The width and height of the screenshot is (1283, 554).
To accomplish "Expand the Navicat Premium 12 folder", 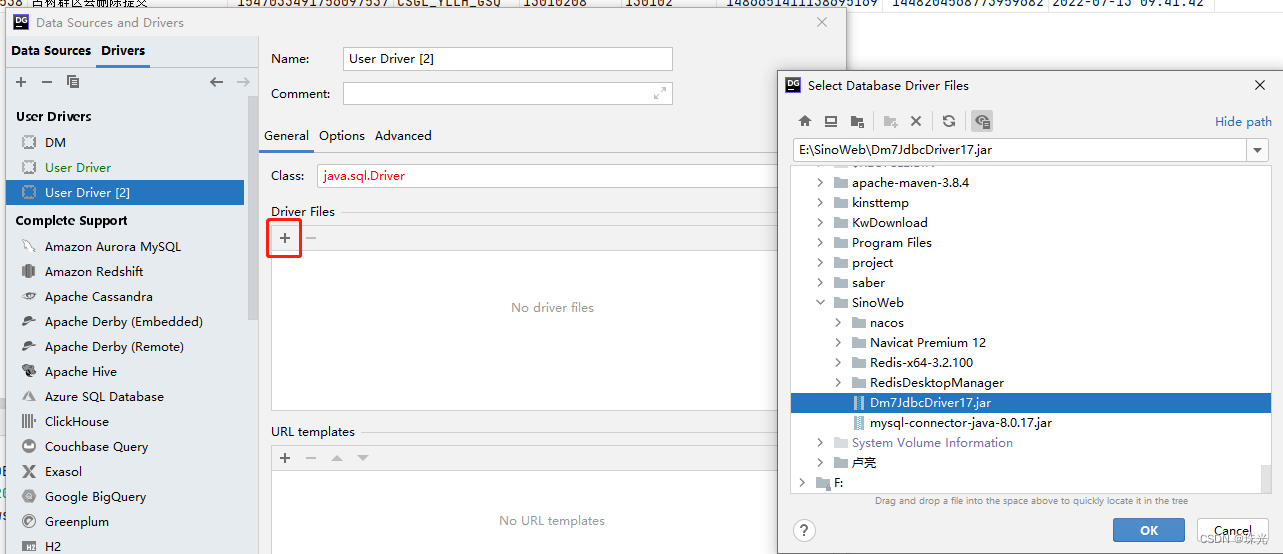I will 838,342.
